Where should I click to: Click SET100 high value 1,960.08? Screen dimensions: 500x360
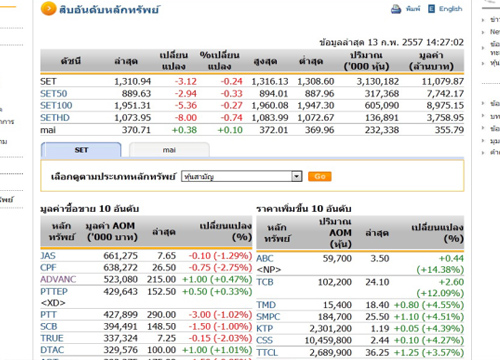[x=270, y=106]
